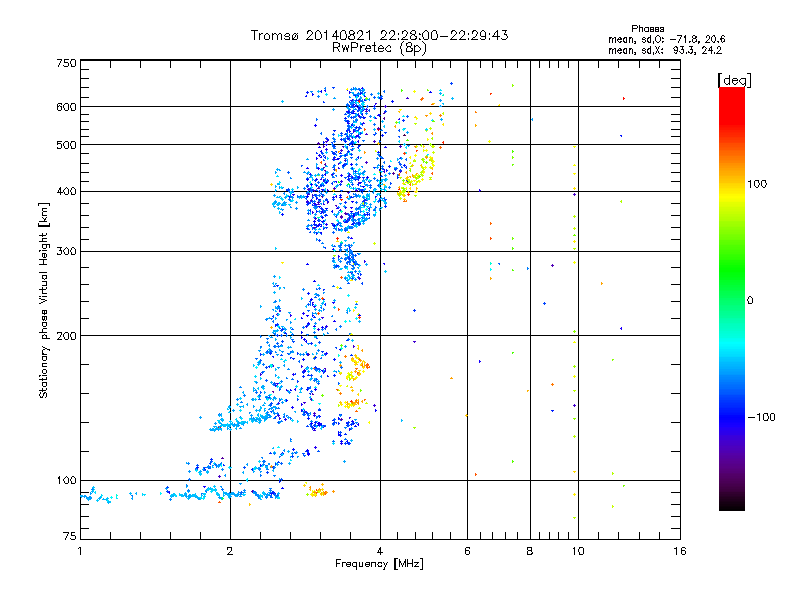The width and height of the screenshot is (800, 600).
Task: Click the y-axis '300' tick label
Action: coord(66,252)
